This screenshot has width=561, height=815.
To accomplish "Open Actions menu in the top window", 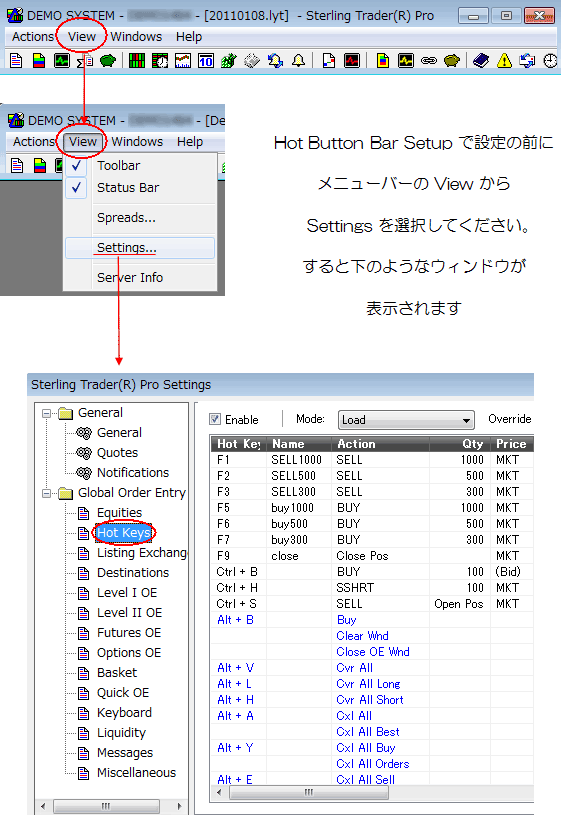I will (x=33, y=37).
